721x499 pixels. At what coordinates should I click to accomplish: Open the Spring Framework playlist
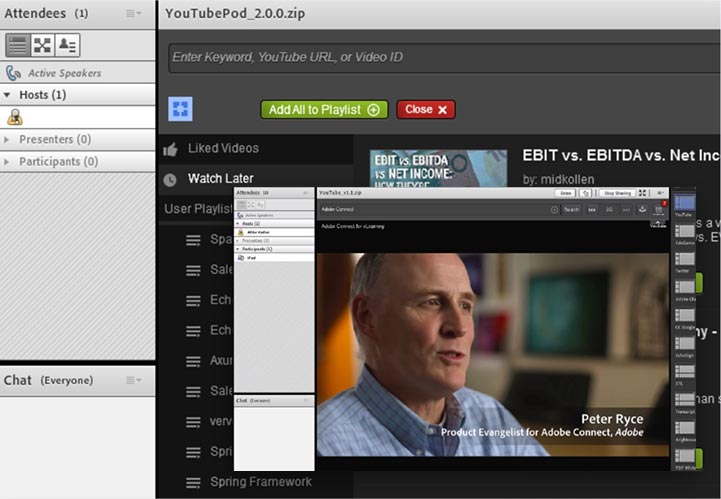point(261,482)
